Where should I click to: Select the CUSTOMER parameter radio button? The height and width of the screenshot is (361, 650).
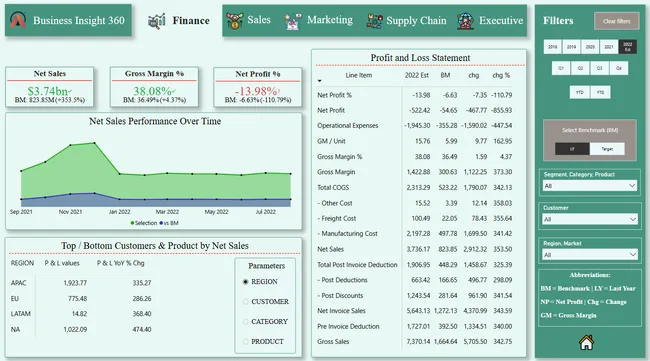245,302
